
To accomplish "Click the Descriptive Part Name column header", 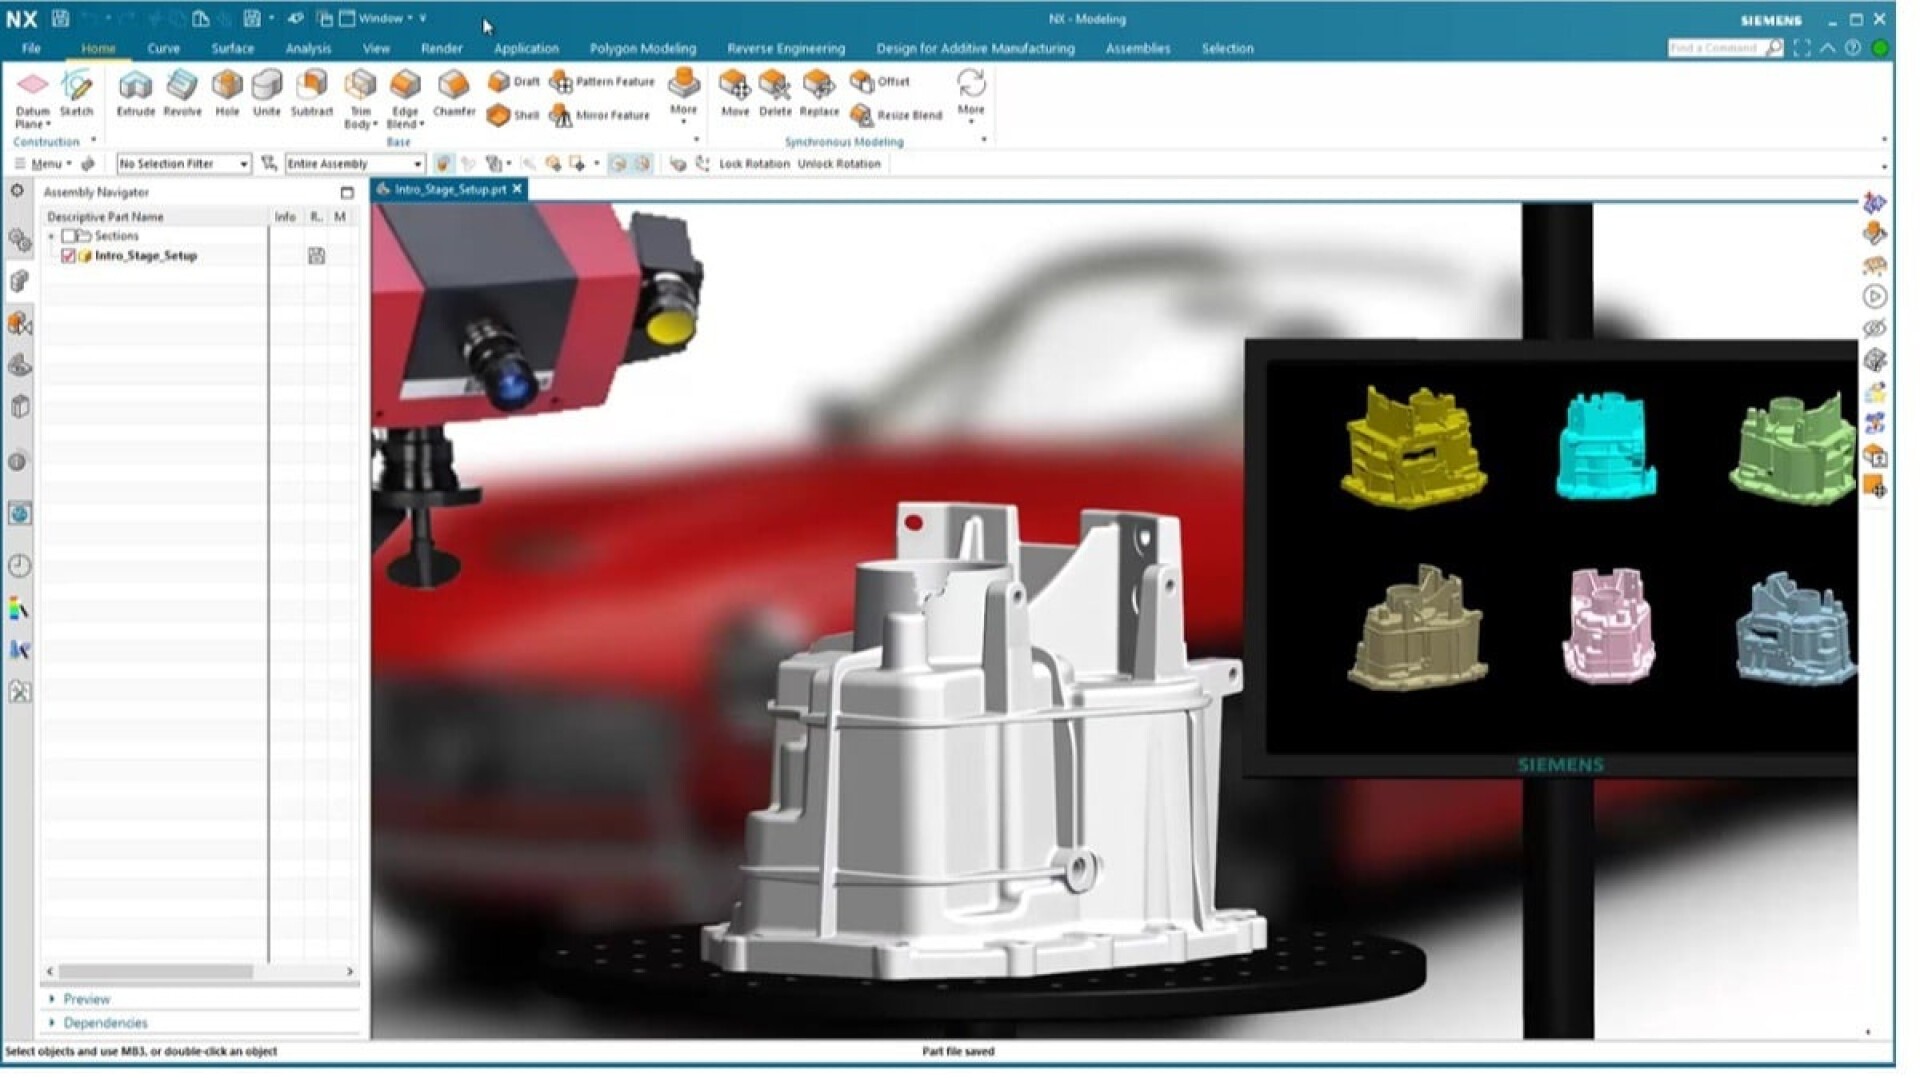I will click(x=105, y=216).
